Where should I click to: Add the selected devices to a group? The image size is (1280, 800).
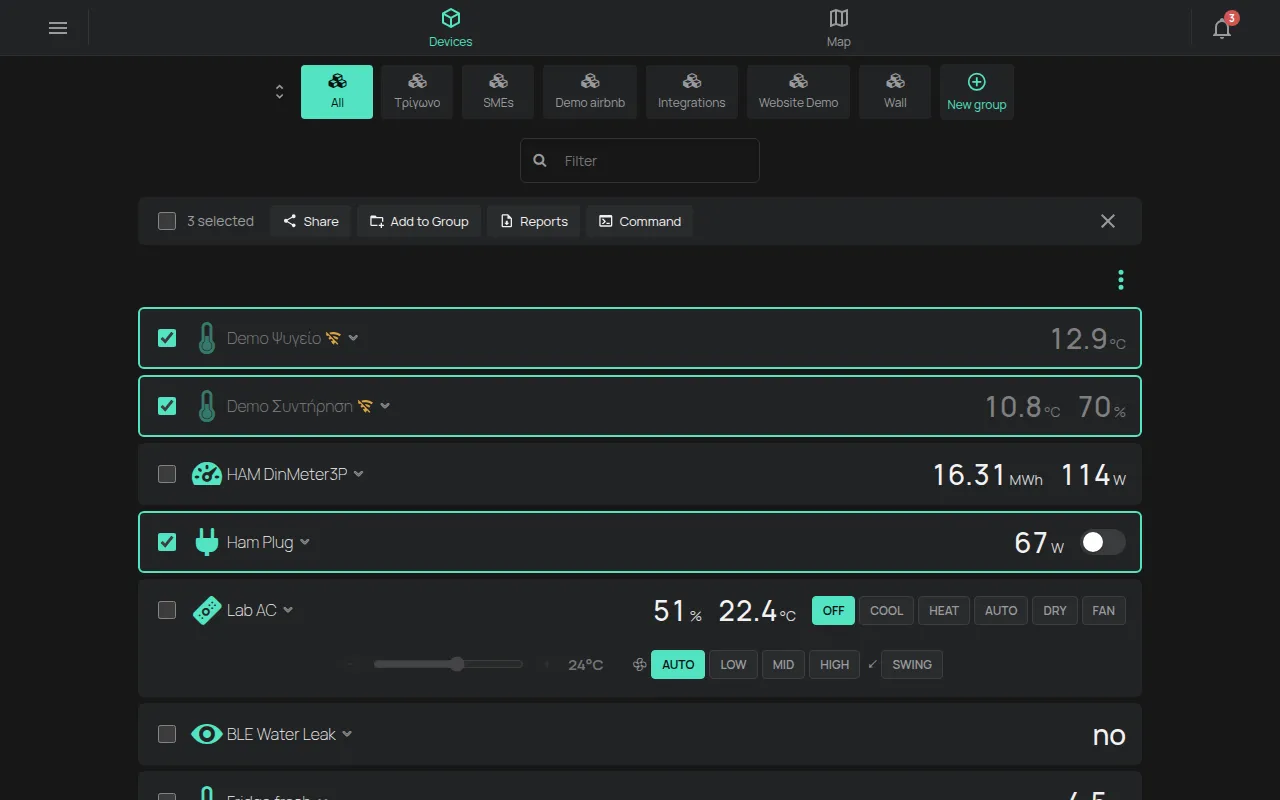pyautogui.click(x=419, y=221)
